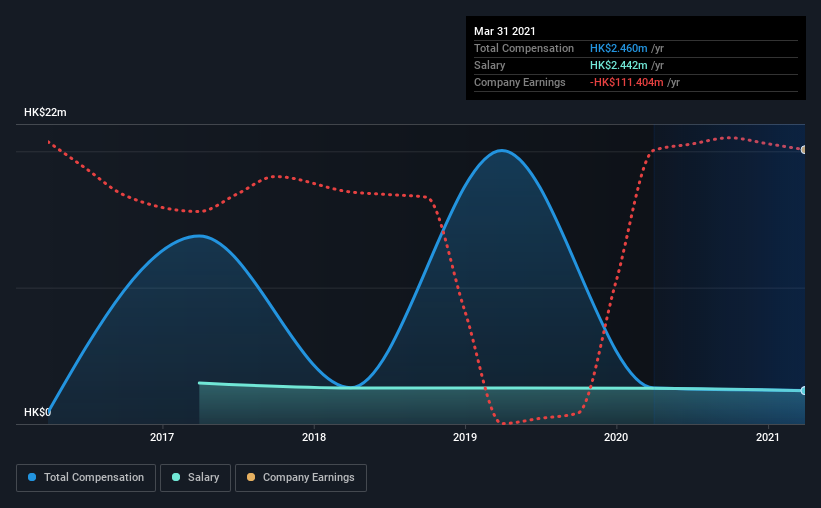
Task: Click the -HK$111.404m company earnings value
Action: click(626, 82)
